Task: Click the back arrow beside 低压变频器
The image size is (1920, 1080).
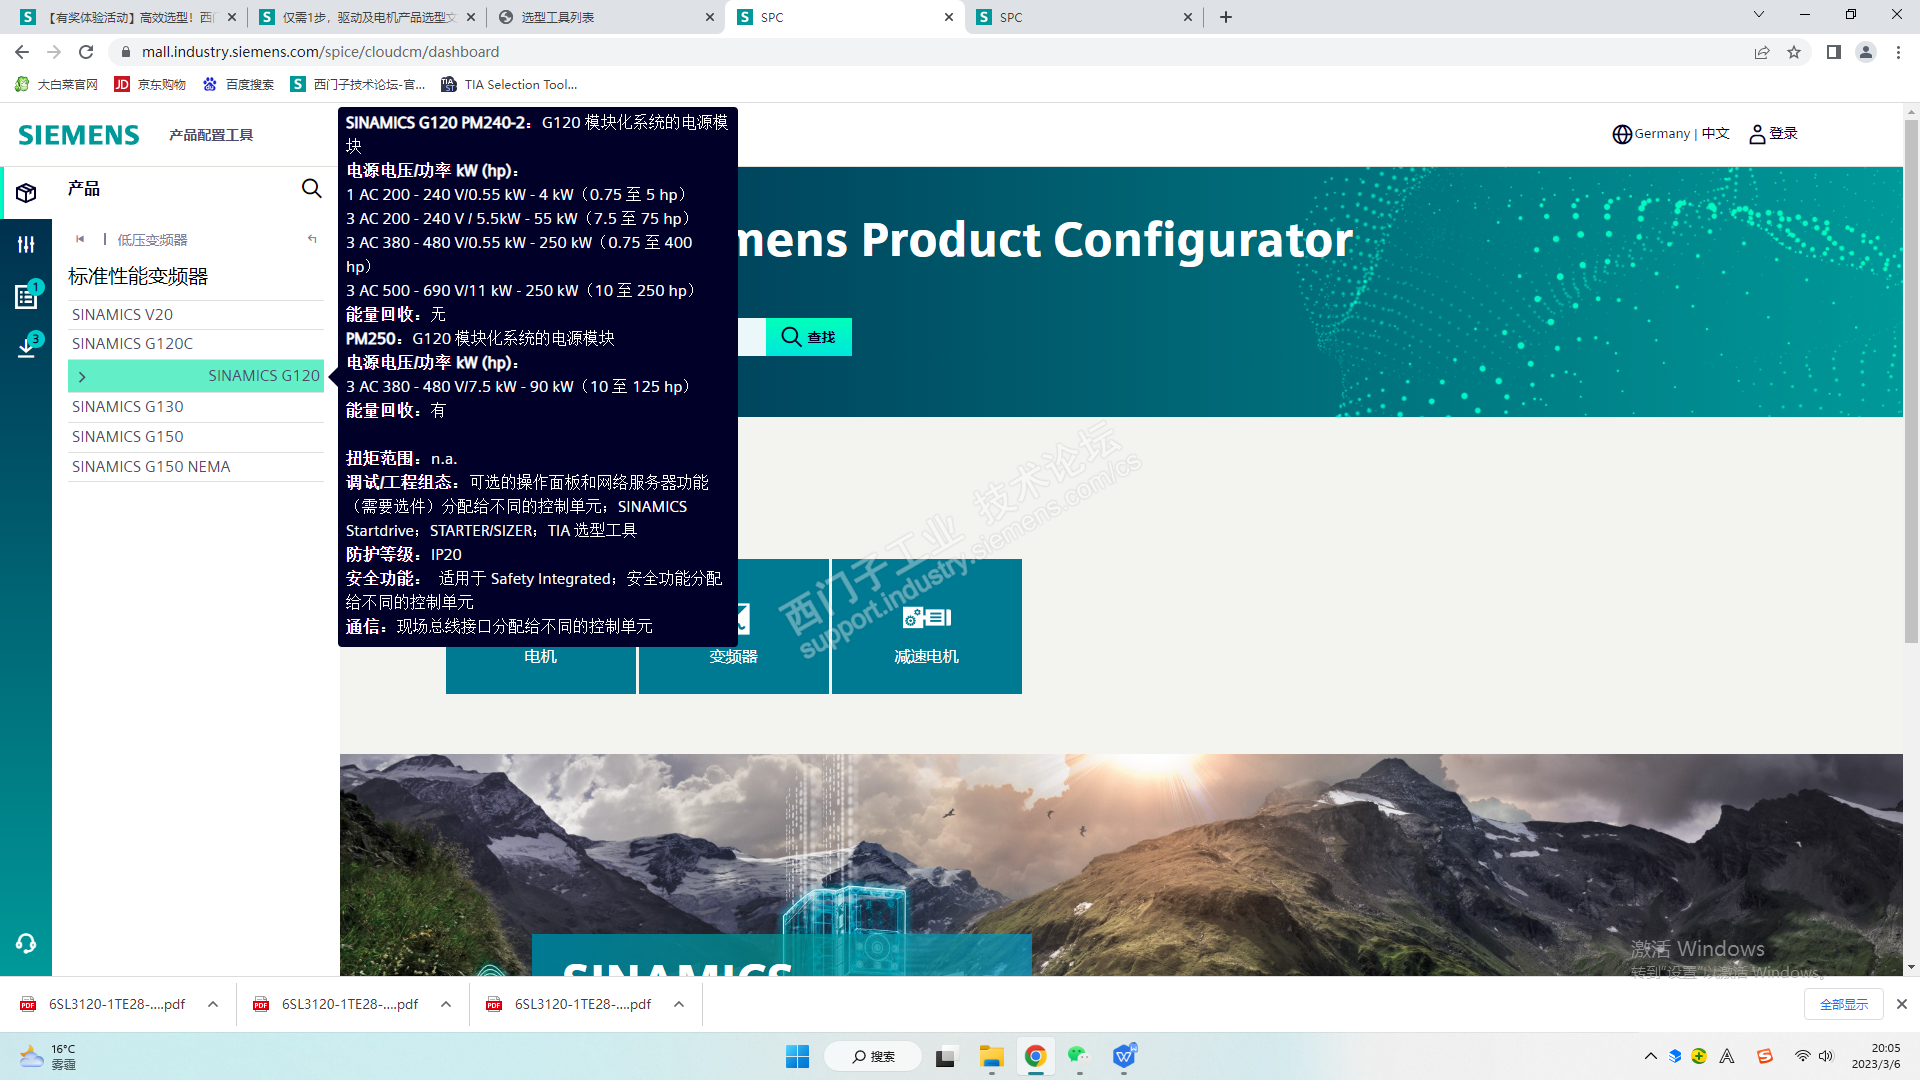Action: coord(312,239)
